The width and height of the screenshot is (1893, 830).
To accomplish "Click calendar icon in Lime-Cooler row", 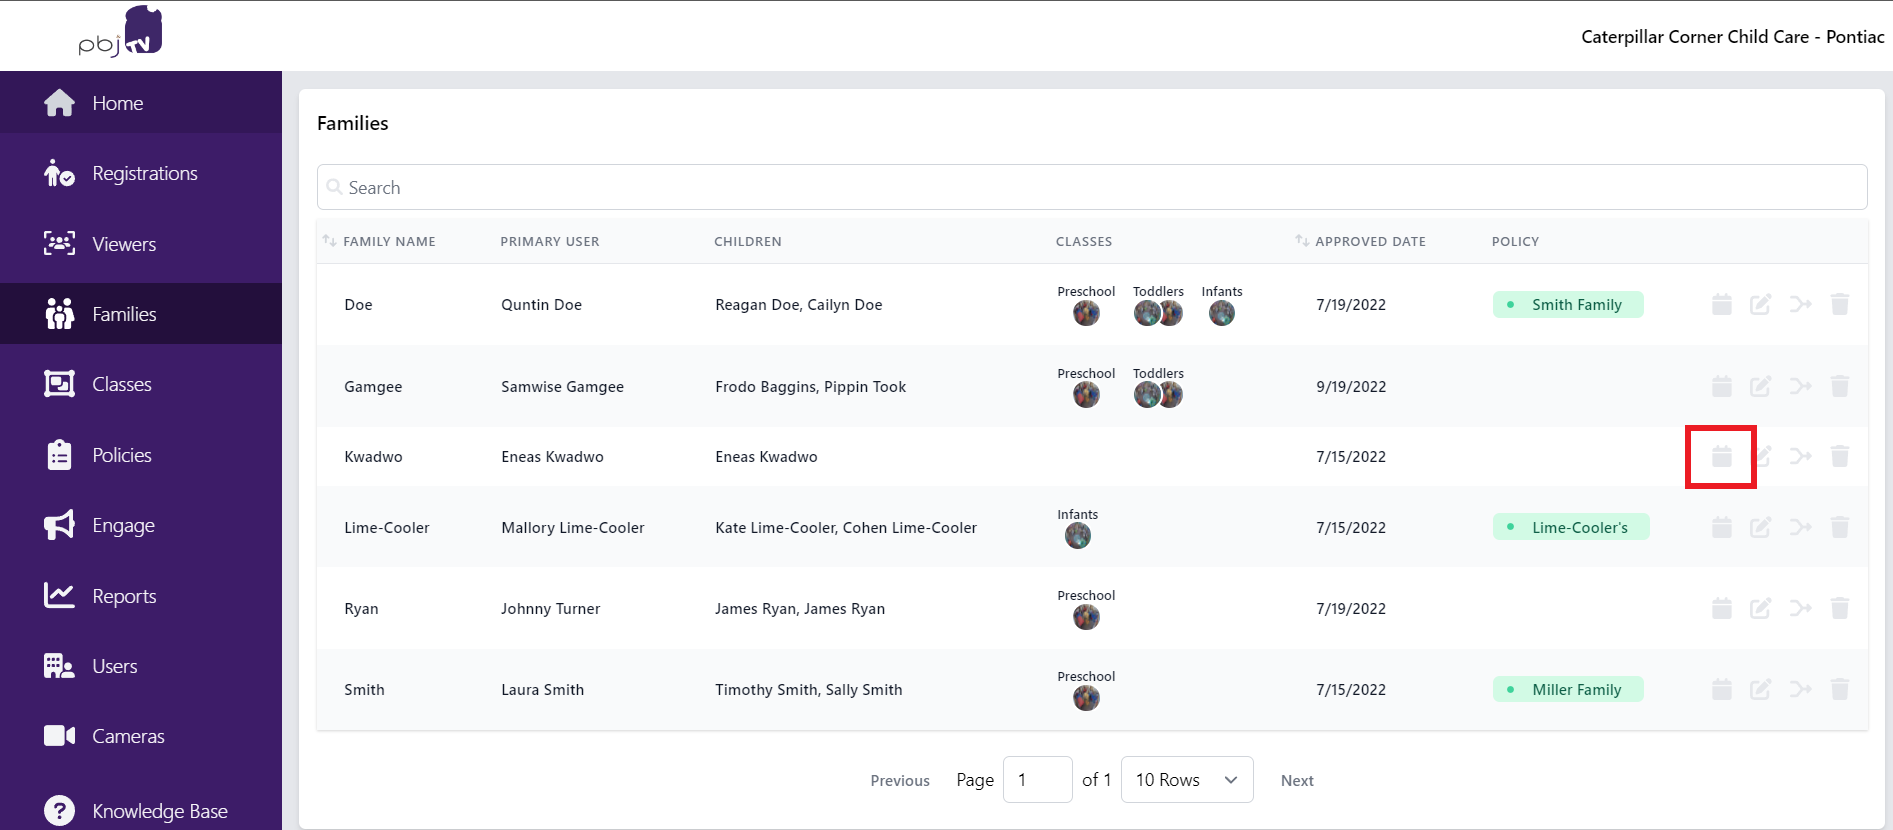I will [1721, 528].
